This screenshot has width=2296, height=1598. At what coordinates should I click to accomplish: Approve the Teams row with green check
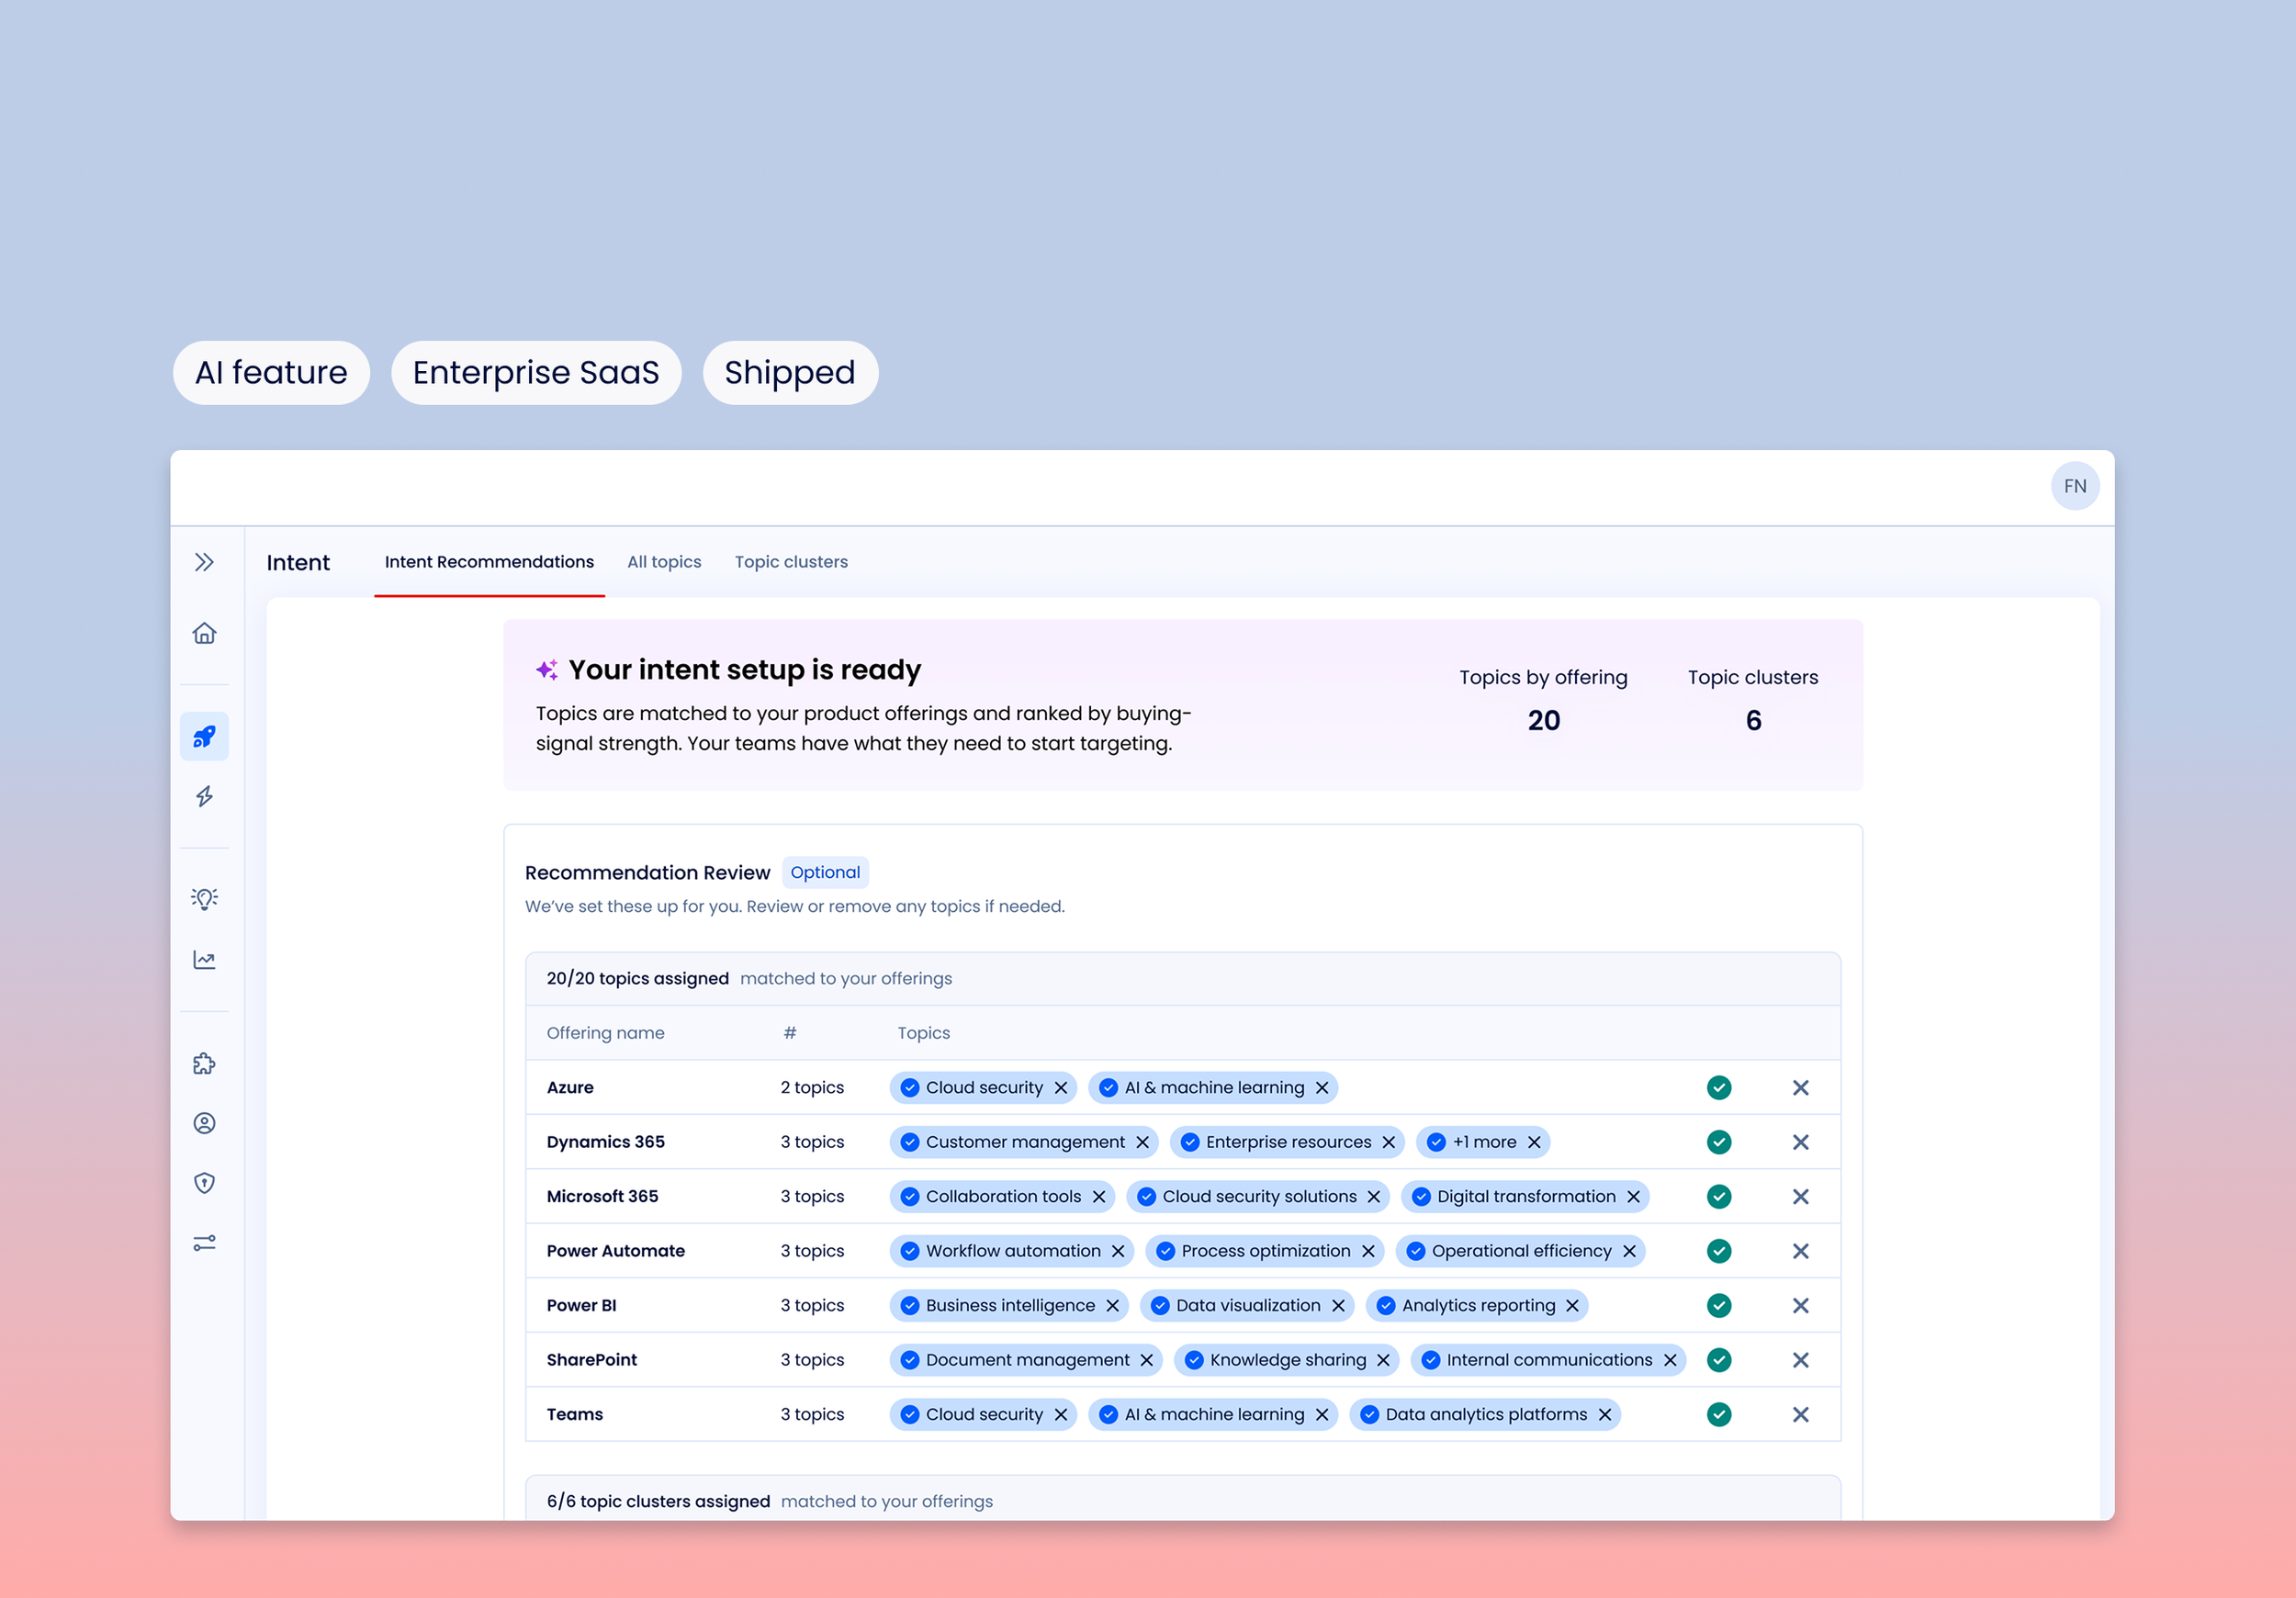[1719, 1414]
